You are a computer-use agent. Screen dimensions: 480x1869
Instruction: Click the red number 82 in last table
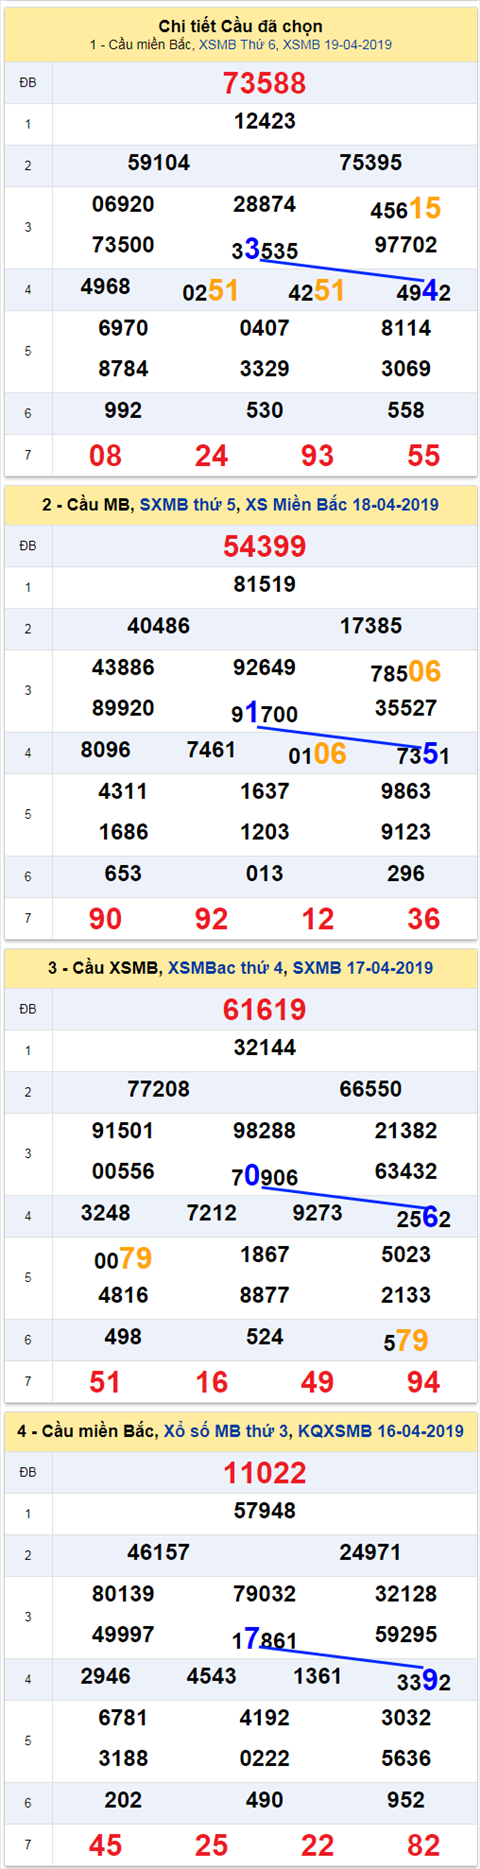pos(423,1845)
